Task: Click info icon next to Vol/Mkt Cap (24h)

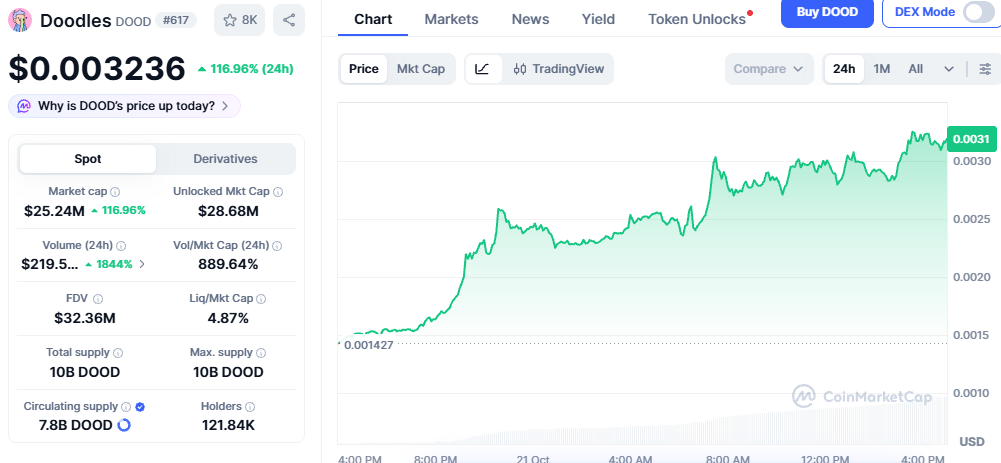Action: pos(277,246)
